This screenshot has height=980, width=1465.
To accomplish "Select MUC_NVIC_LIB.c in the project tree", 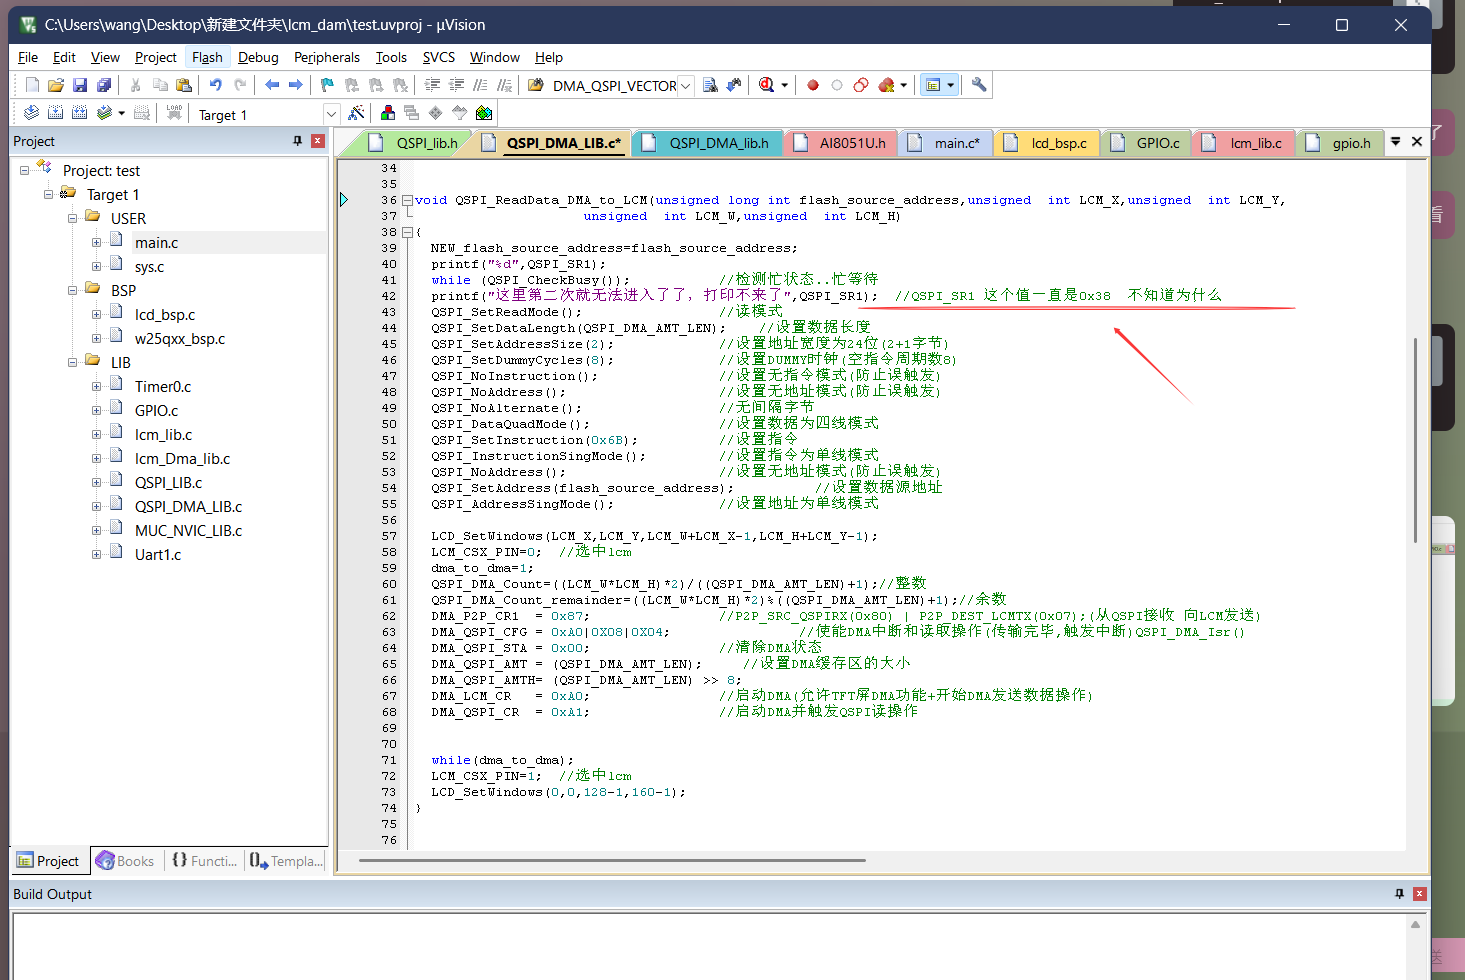I will pos(188,530).
